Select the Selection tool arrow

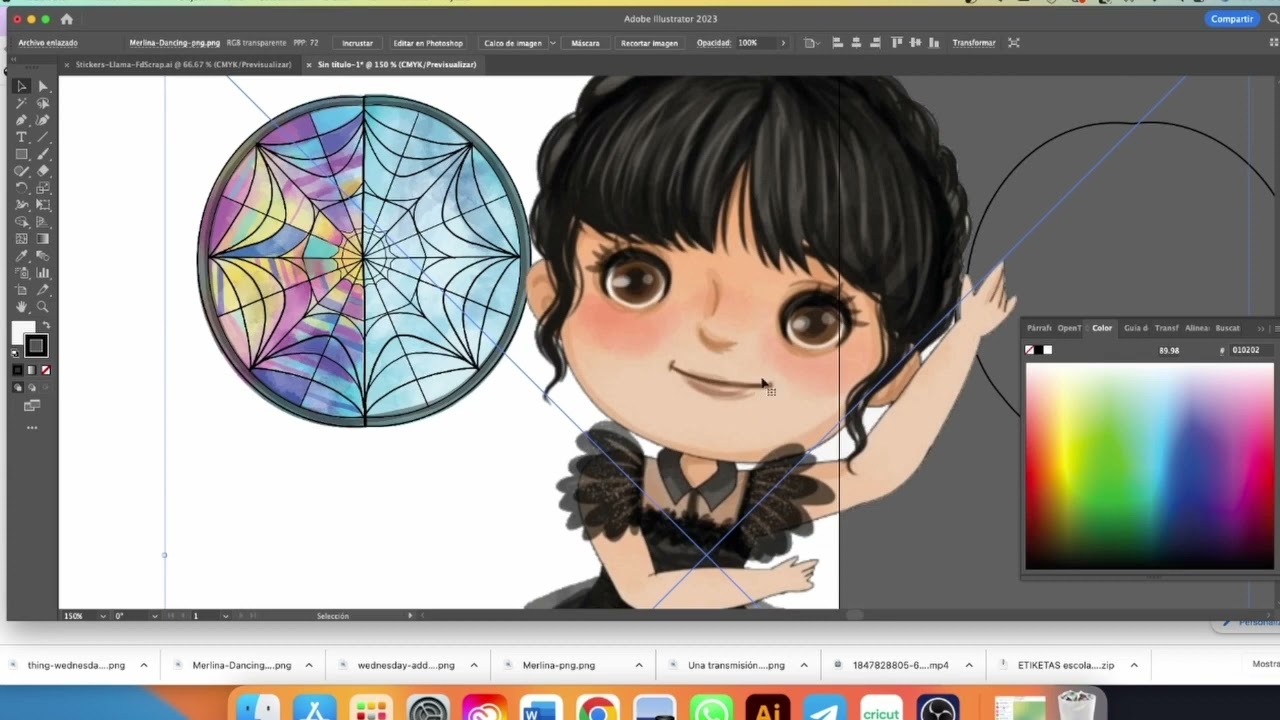[21, 87]
